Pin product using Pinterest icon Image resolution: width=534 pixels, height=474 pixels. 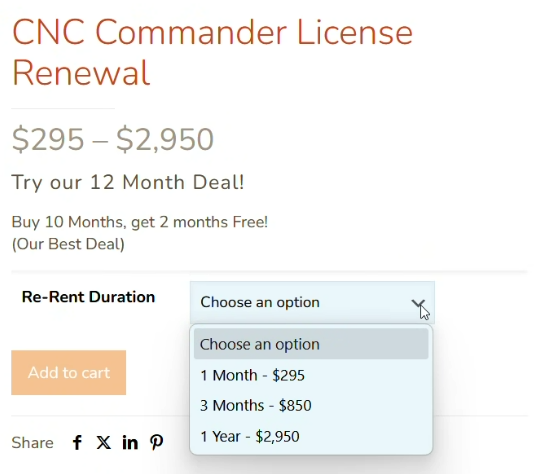tap(157, 443)
